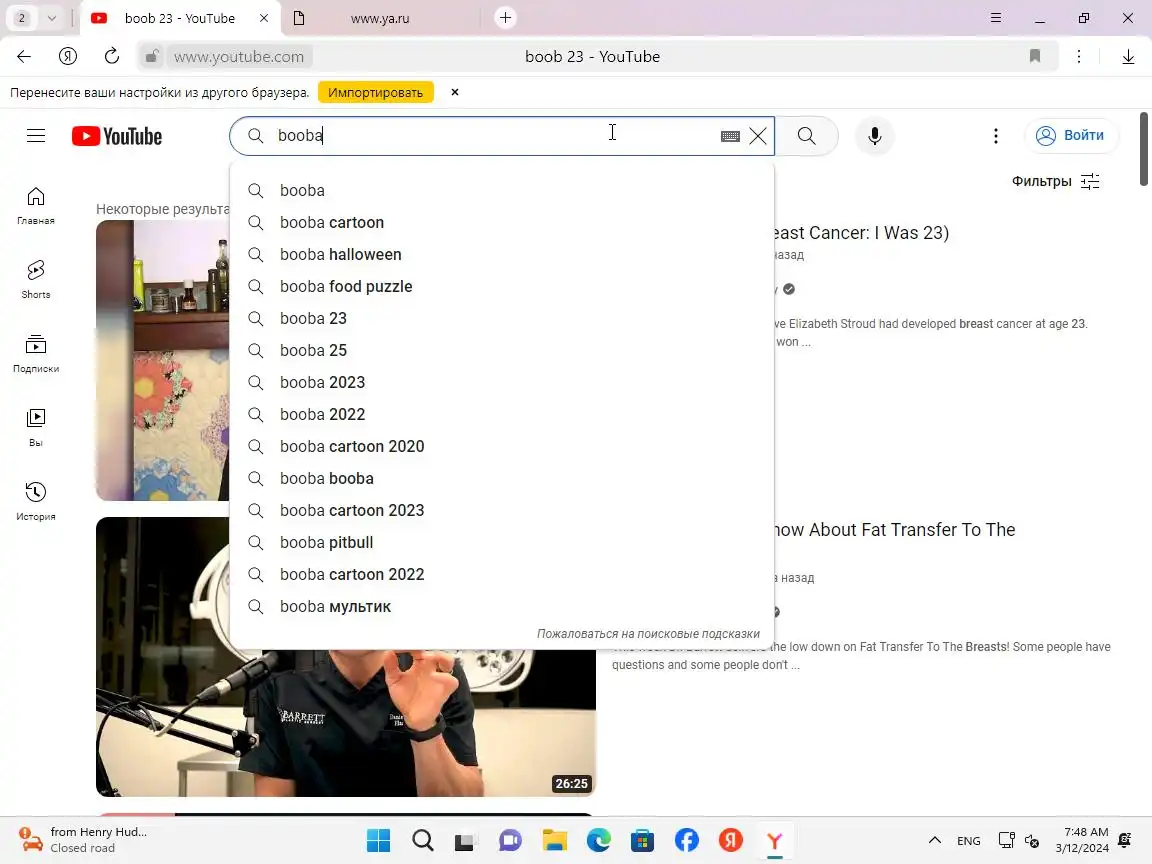Choose suggestion 'booba cartoon 2022'
This screenshot has height=864, width=1152.
coord(502,575)
